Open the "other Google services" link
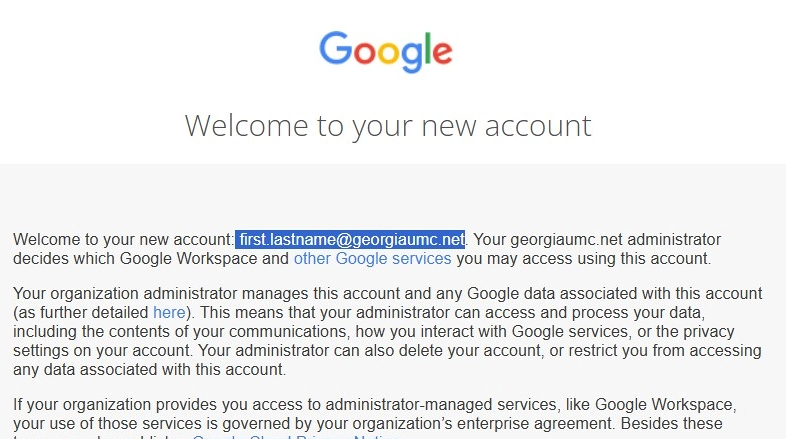 [x=372, y=259]
